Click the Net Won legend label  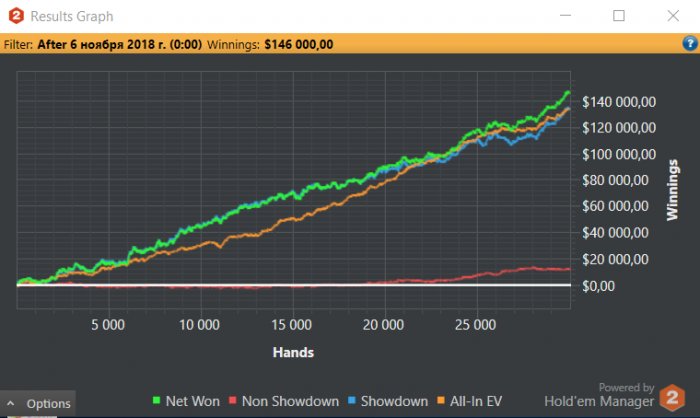[x=192, y=401]
